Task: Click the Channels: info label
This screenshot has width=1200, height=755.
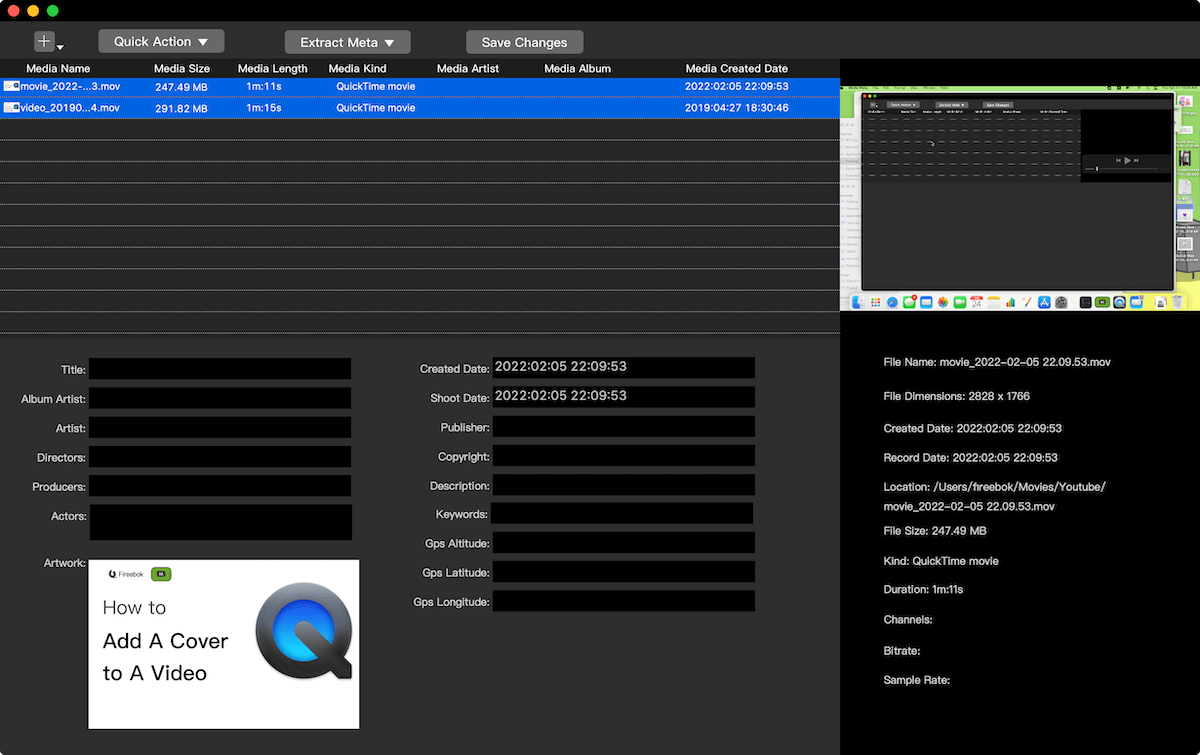Action: [x=908, y=620]
